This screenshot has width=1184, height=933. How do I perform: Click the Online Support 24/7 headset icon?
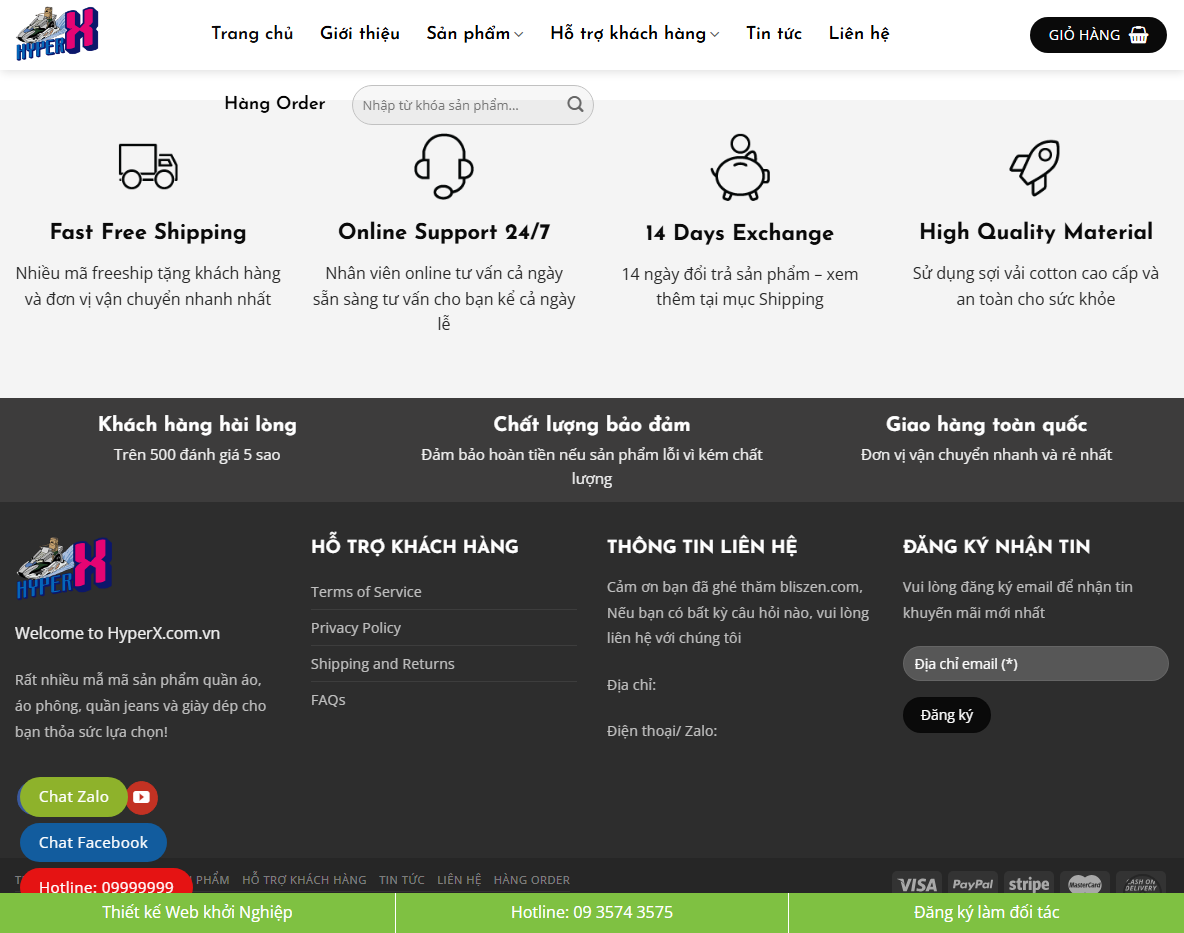coord(443,166)
